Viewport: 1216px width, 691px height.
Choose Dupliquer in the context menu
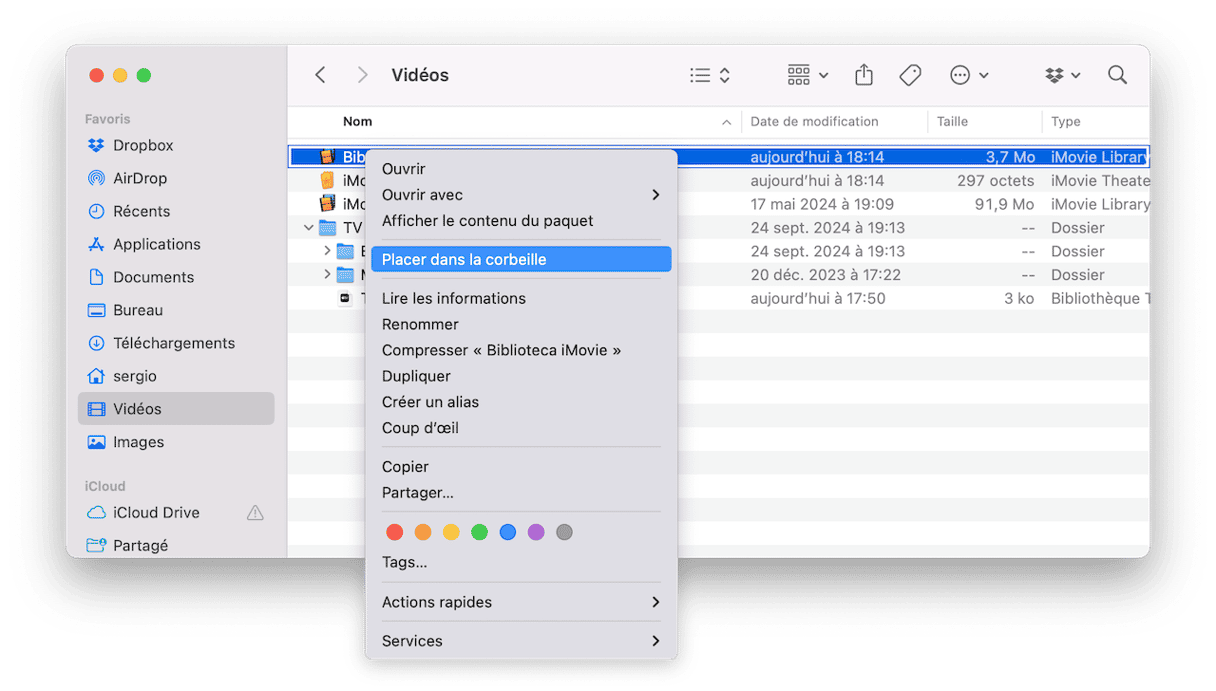coord(521,376)
